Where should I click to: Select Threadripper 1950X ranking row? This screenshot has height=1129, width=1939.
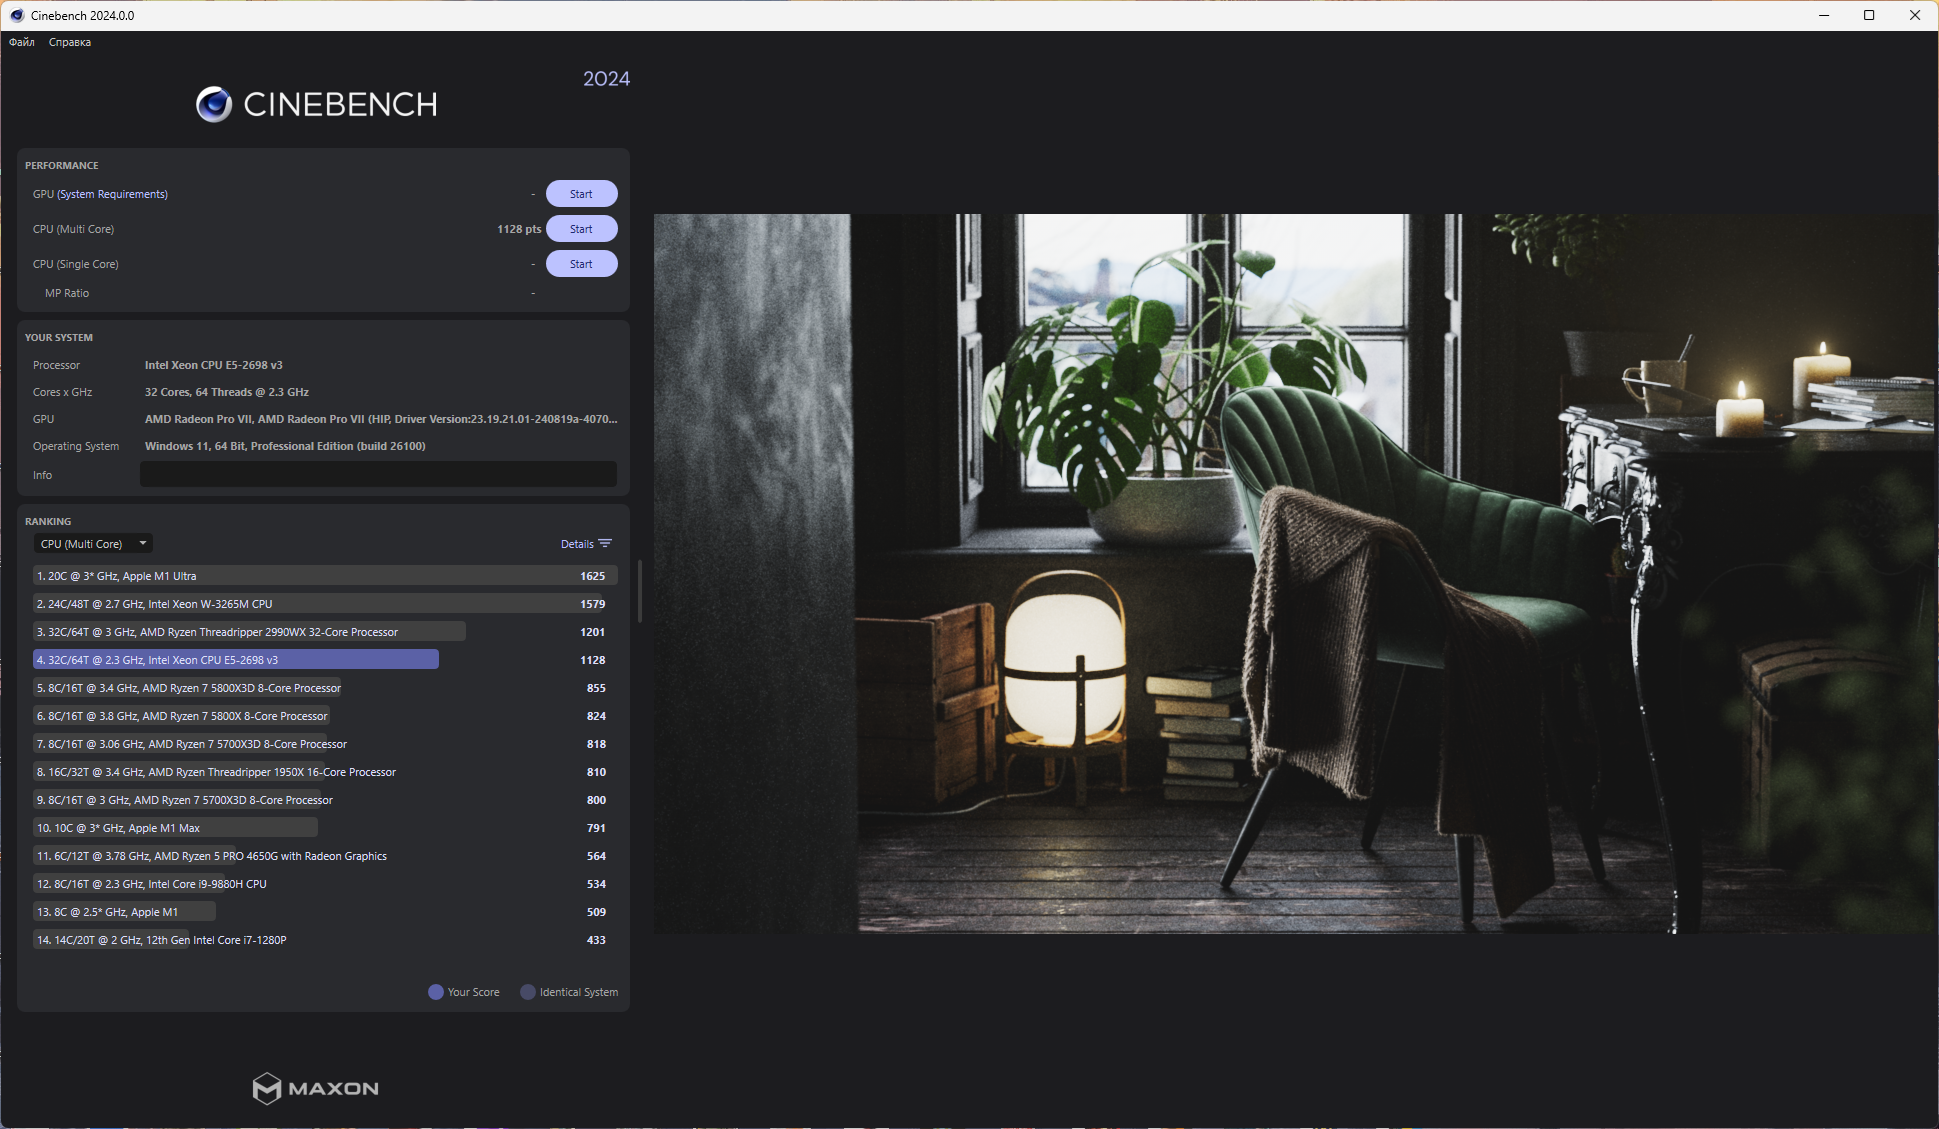click(325, 772)
